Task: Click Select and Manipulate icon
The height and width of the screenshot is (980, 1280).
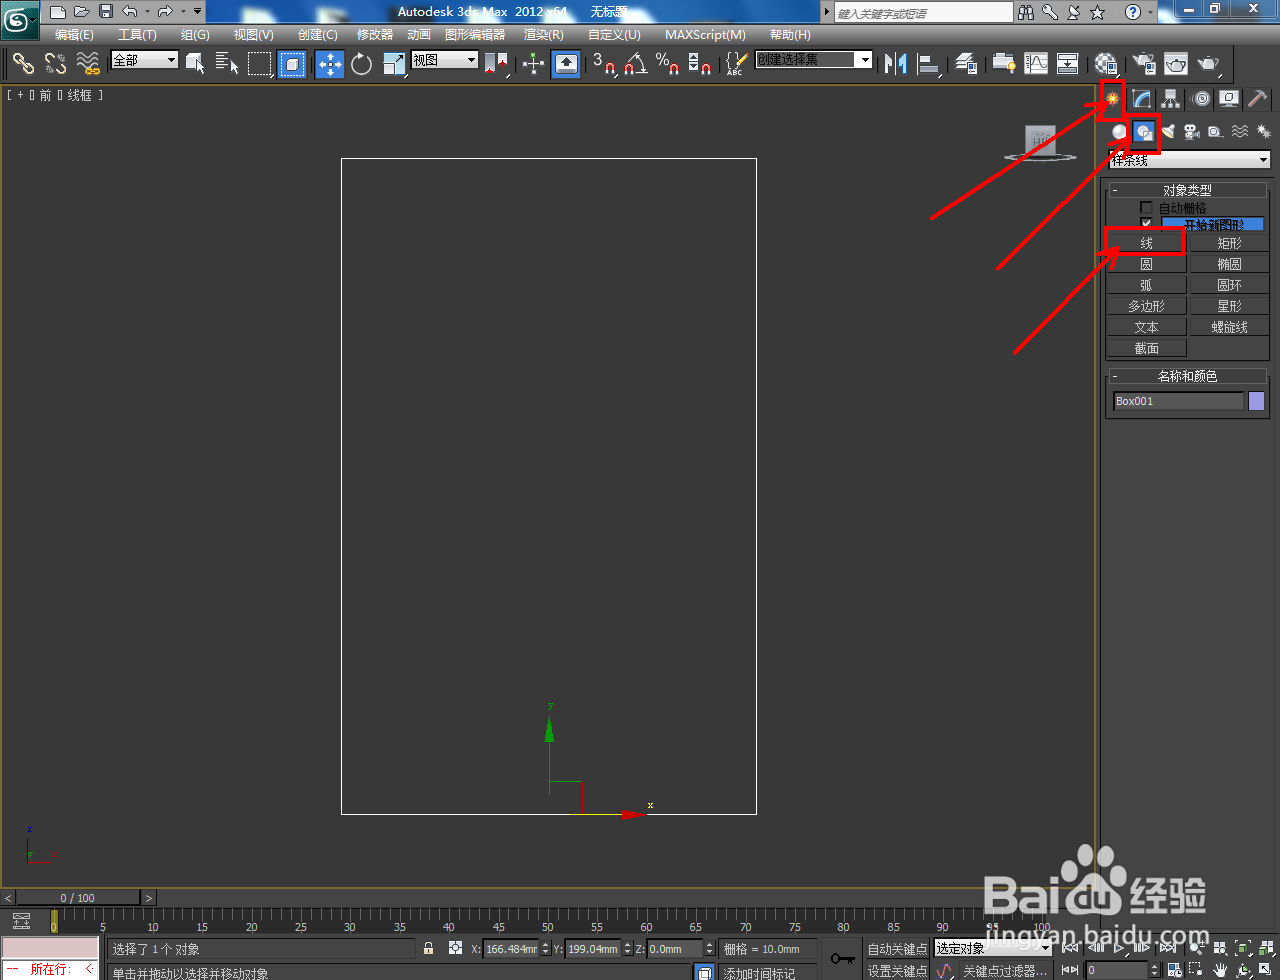Action: click(x=534, y=64)
